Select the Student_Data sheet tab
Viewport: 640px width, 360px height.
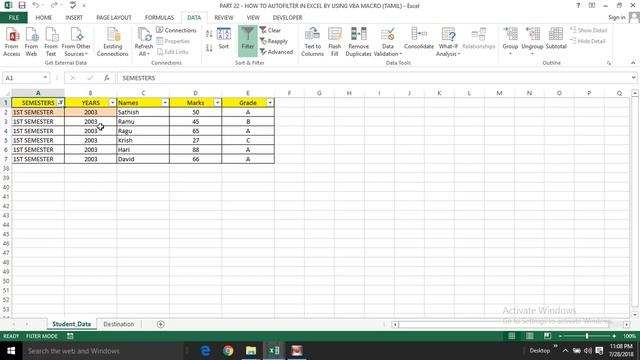tap(71, 324)
